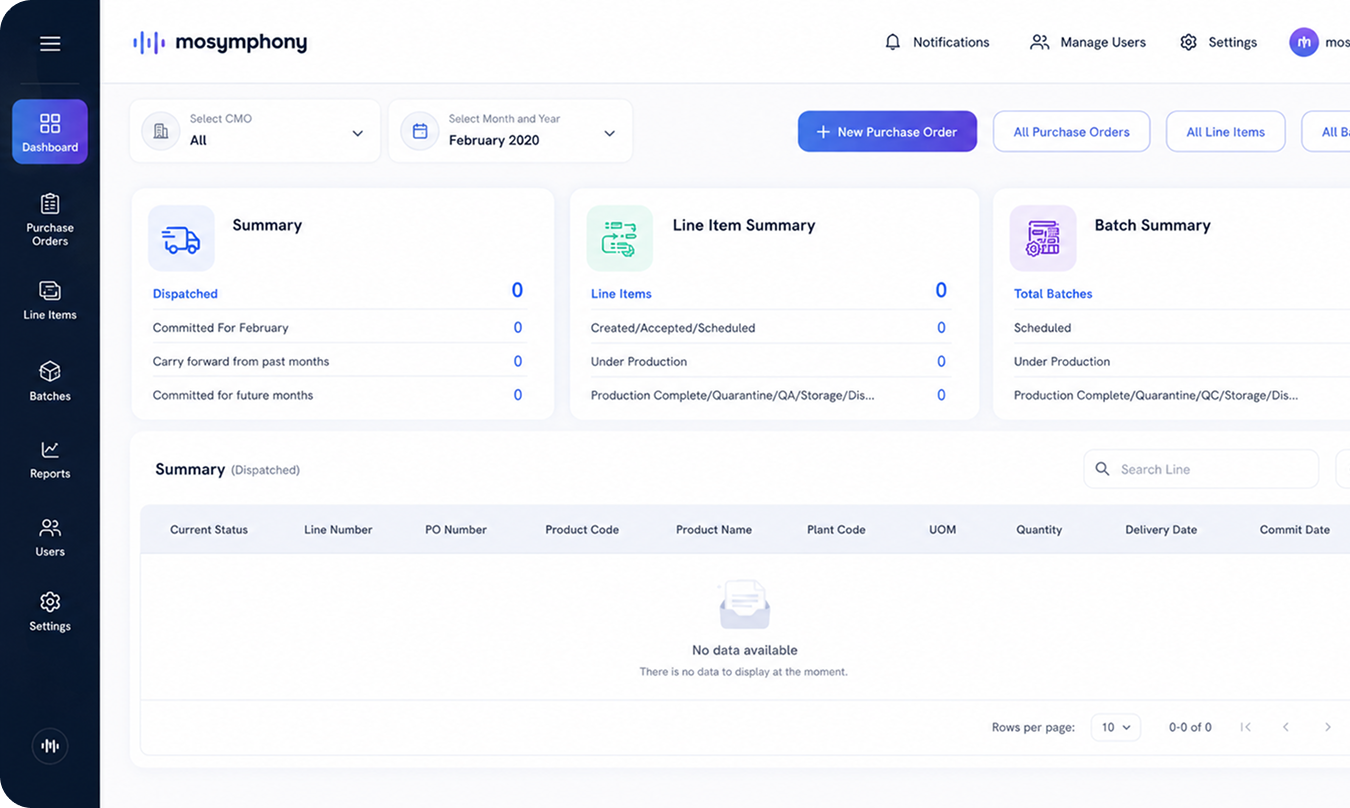Open the Select CMO dropdown
The width and height of the screenshot is (1350, 808).
tap(255, 131)
